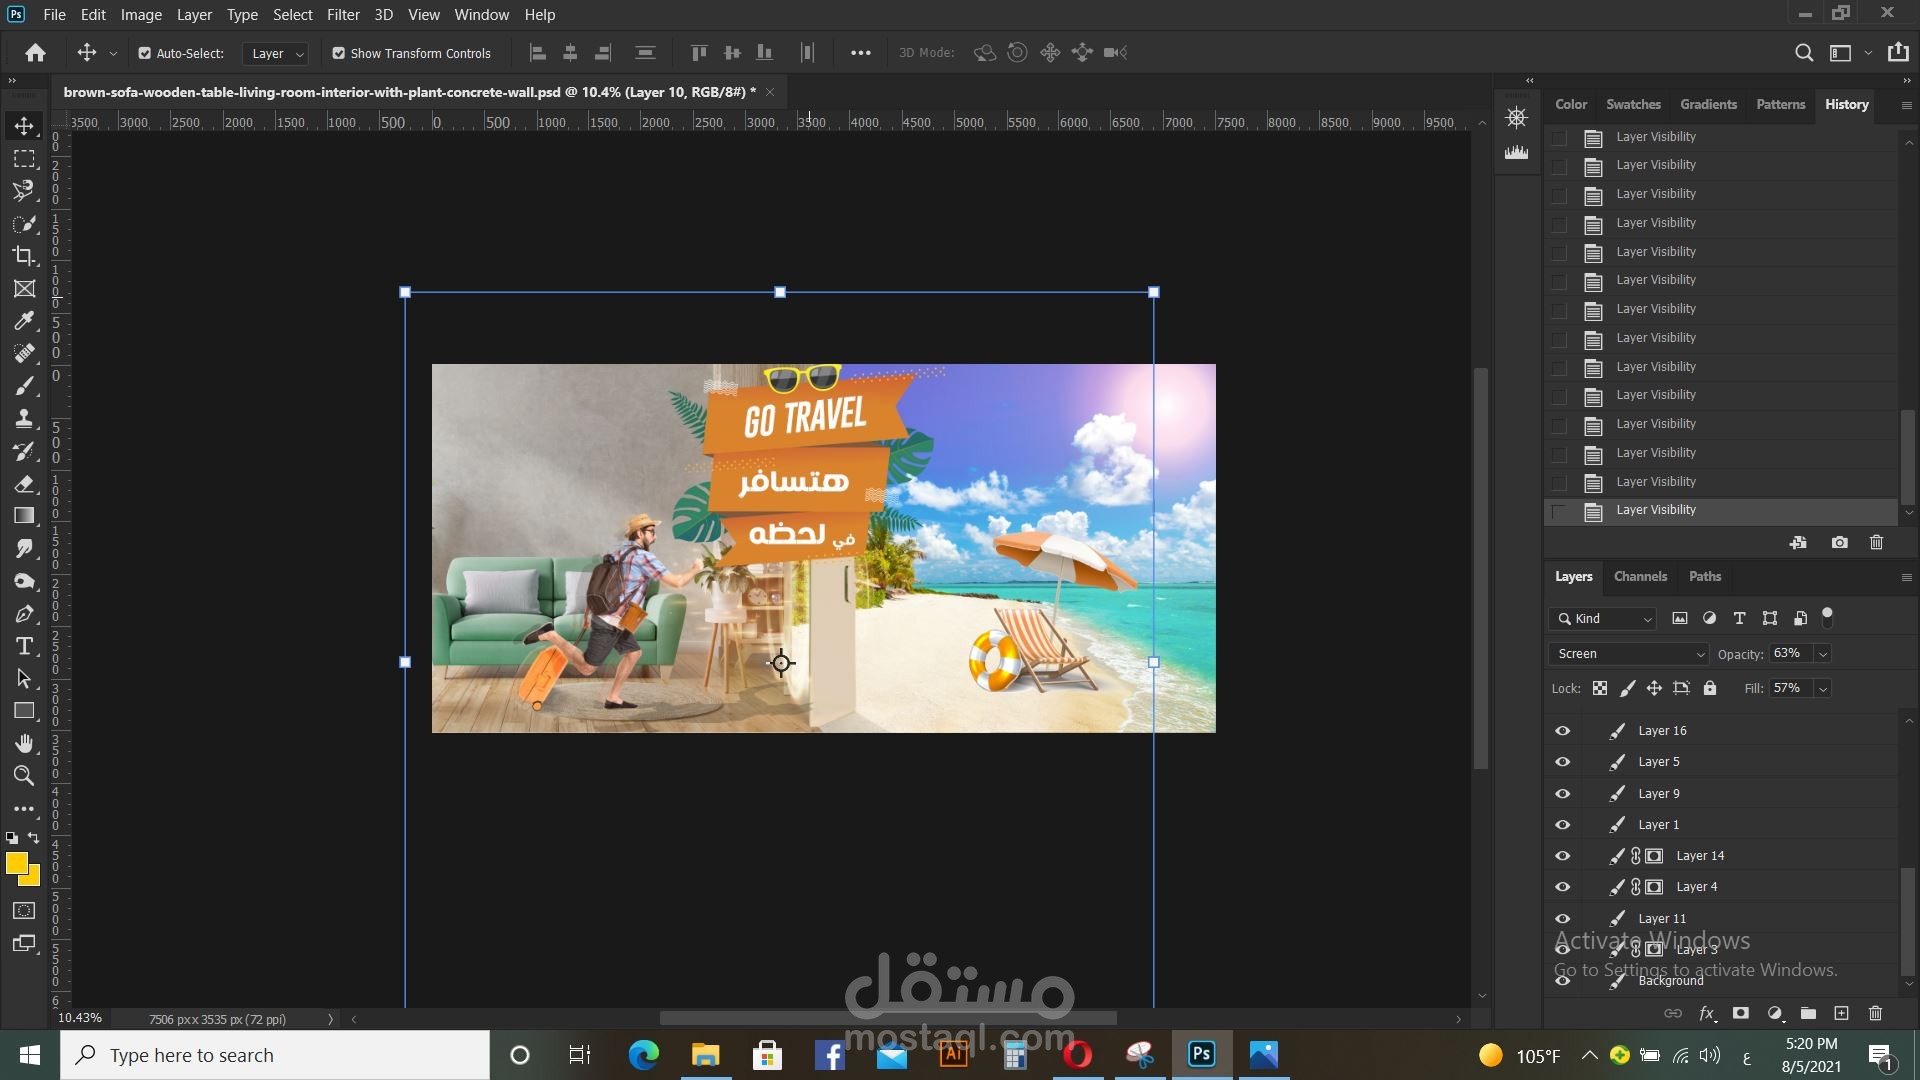Viewport: 1920px width, 1080px height.
Task: Select the Zoom tool in toolbar
Action: coord(24,776)
